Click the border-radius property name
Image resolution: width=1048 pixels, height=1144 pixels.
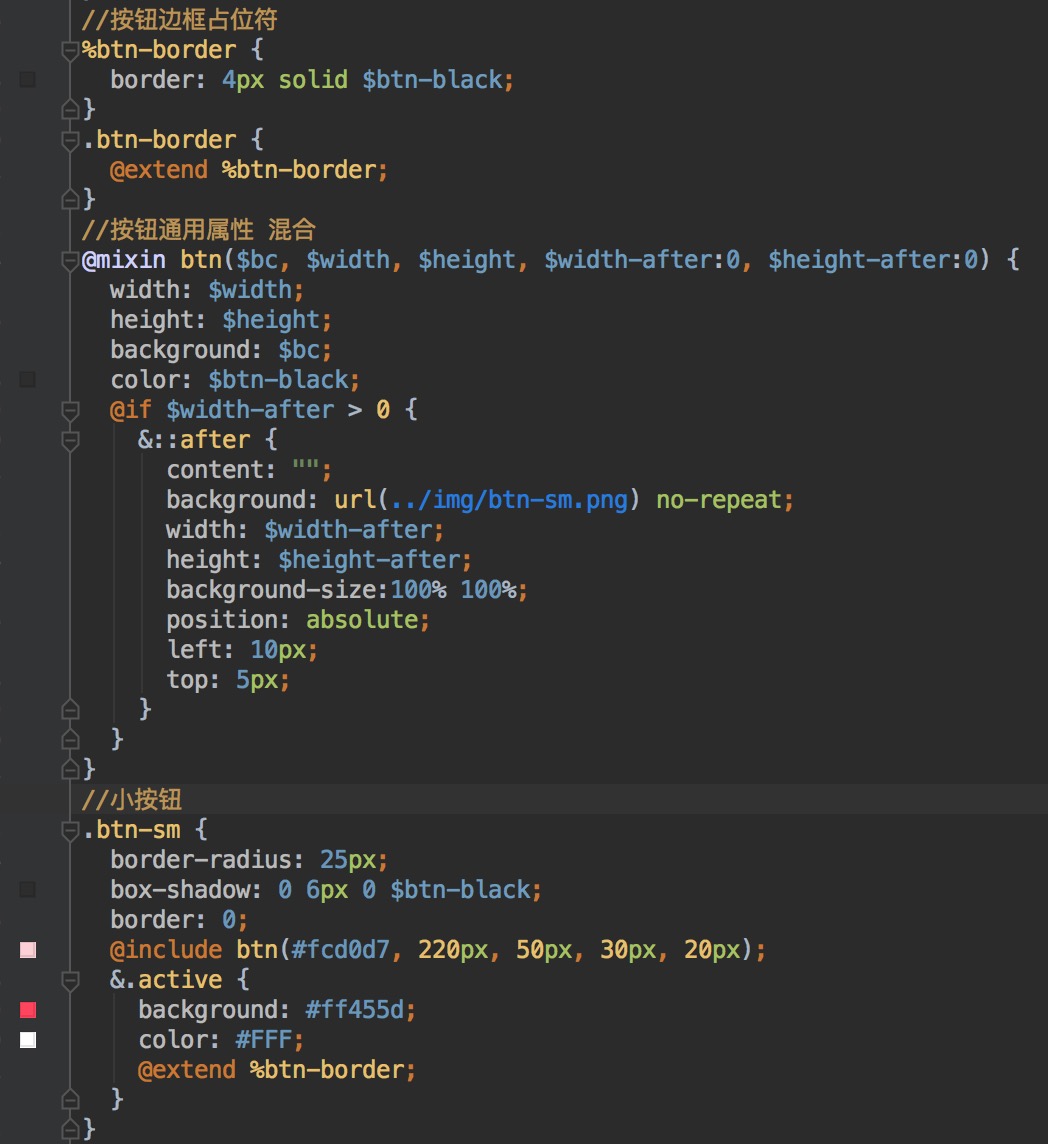pyautogui.click(x=201, y=859)
